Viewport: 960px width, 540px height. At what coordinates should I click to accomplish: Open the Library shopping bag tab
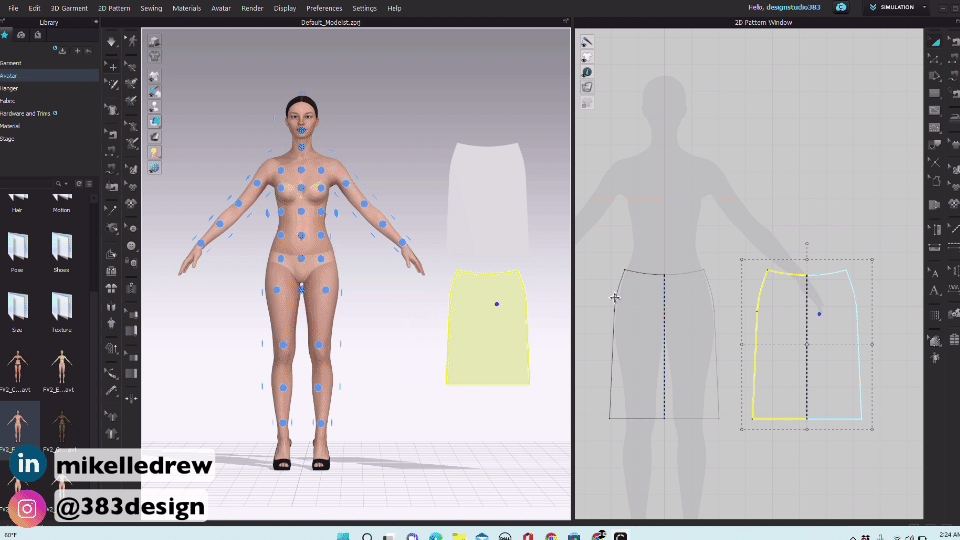tap(37, 35)
